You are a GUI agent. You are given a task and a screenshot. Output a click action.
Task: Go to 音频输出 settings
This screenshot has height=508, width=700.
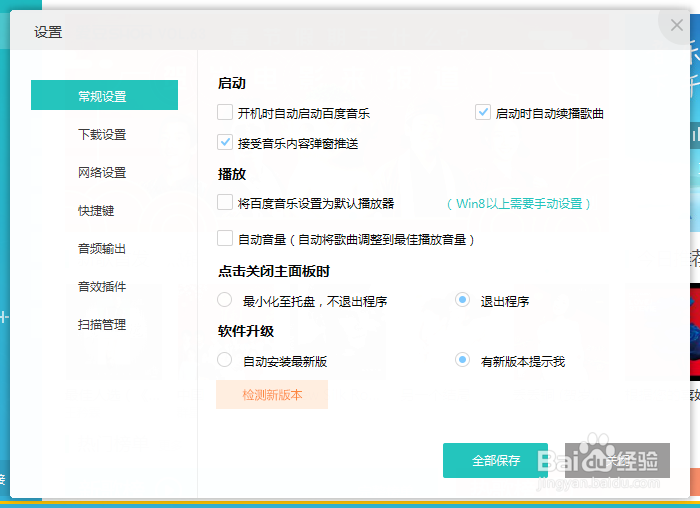(x=102, y=249)
